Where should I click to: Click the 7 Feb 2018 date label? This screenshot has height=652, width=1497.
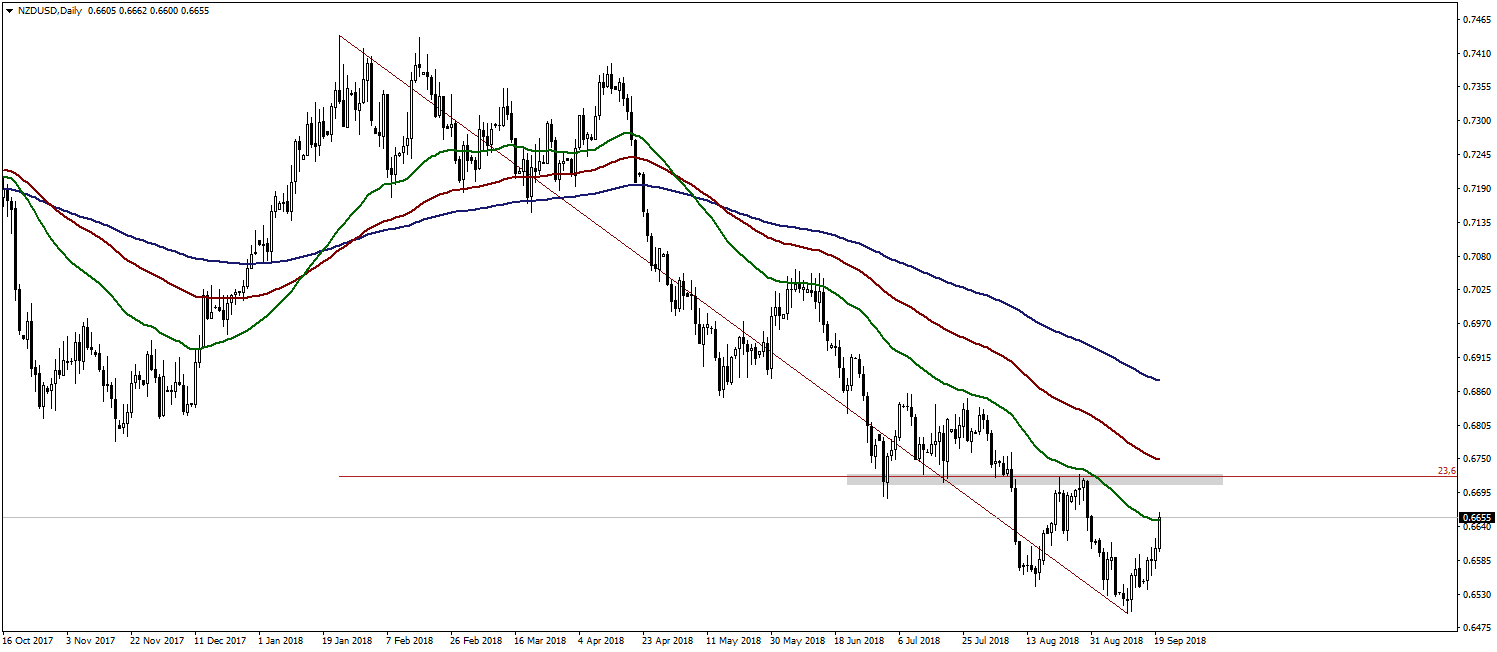point(409,641)
